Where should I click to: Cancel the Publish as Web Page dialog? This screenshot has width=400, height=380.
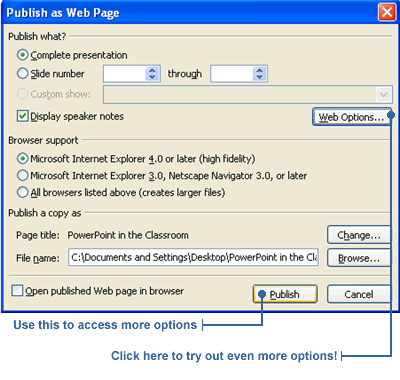click(x=359, y=294)
